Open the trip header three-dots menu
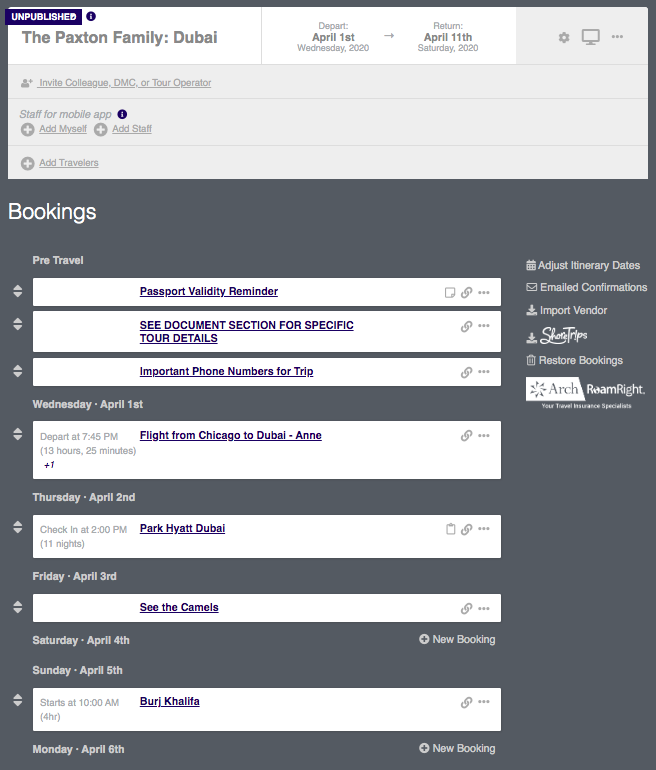 coord(617,37)
